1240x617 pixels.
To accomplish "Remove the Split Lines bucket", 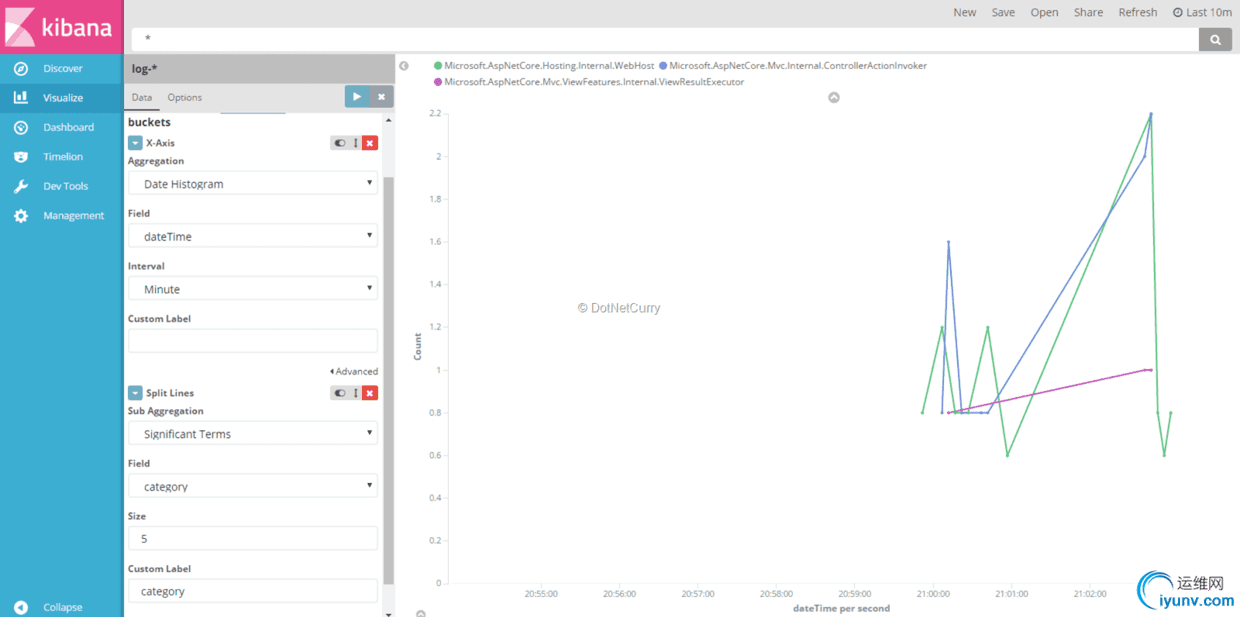I will coord(370,393).
